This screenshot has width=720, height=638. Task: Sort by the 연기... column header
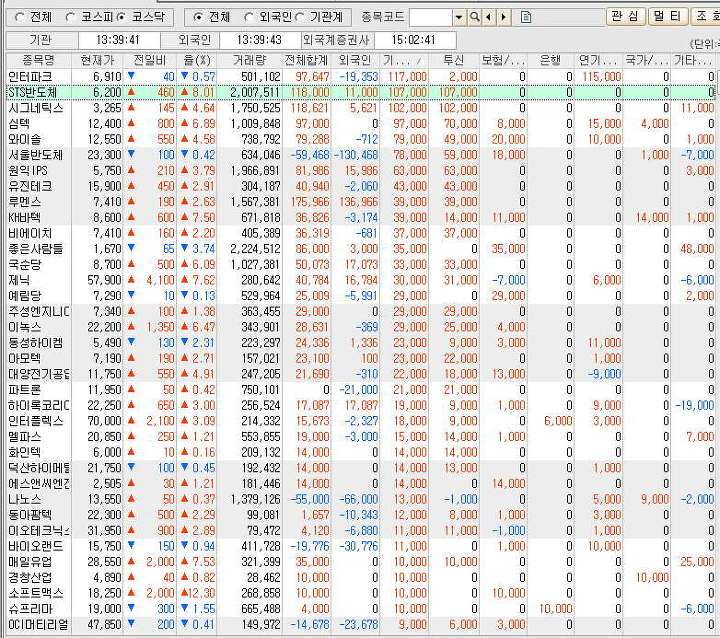(x=599, y=60)
